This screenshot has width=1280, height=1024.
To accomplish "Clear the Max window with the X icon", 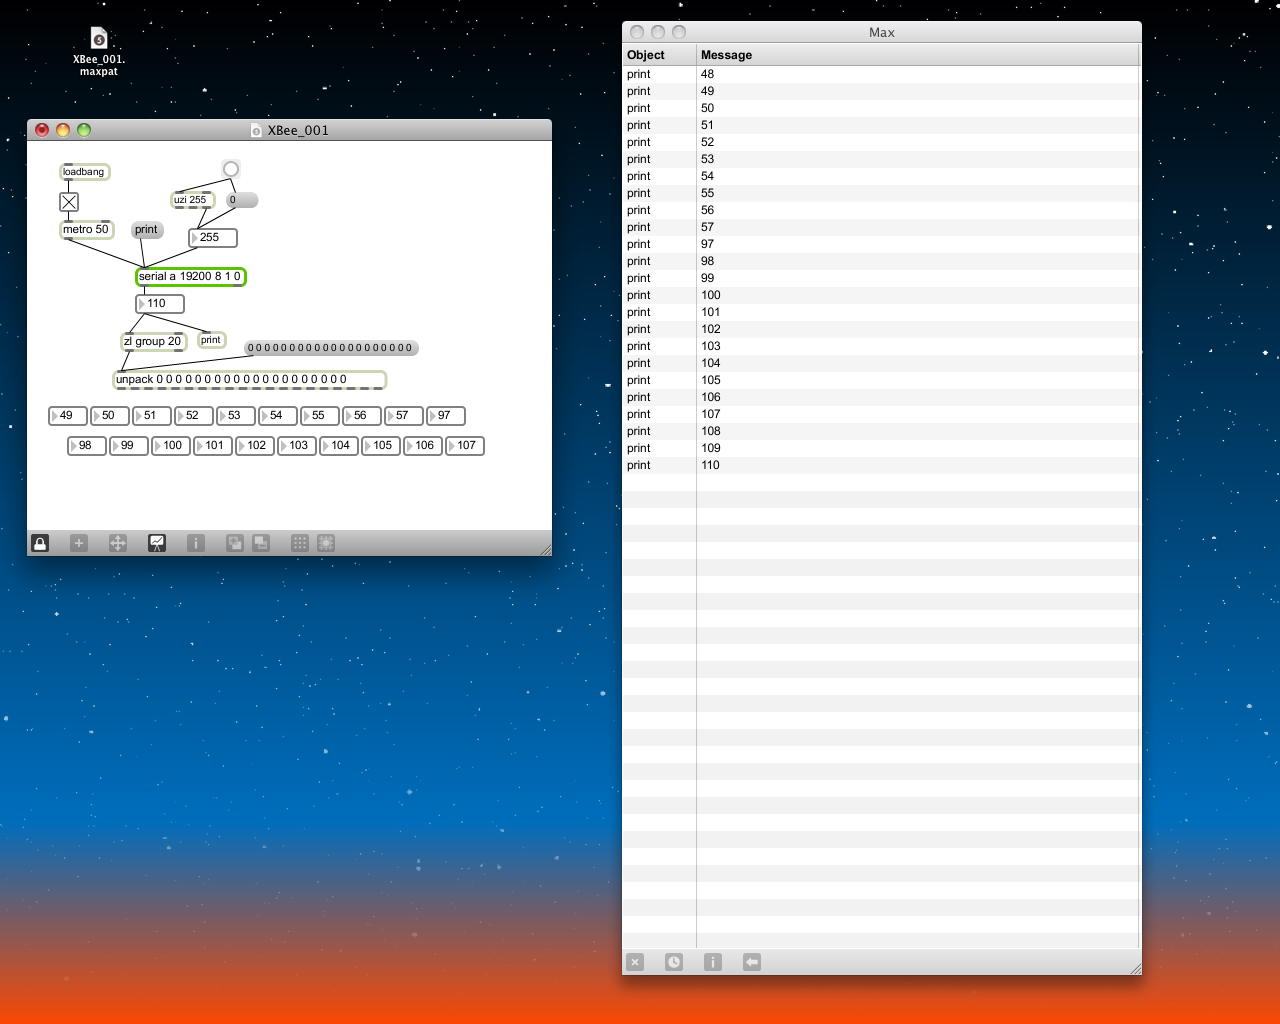I will click(x=635, y=962).
